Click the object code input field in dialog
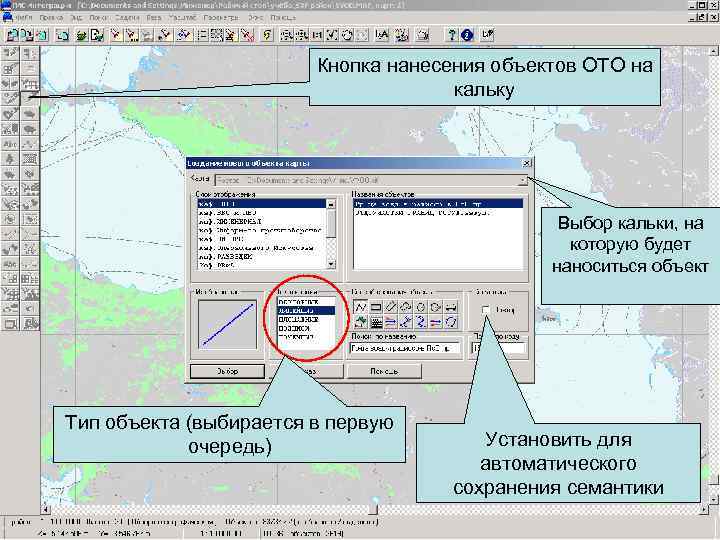This screenshot has height=540, width=720. point(498,348)
